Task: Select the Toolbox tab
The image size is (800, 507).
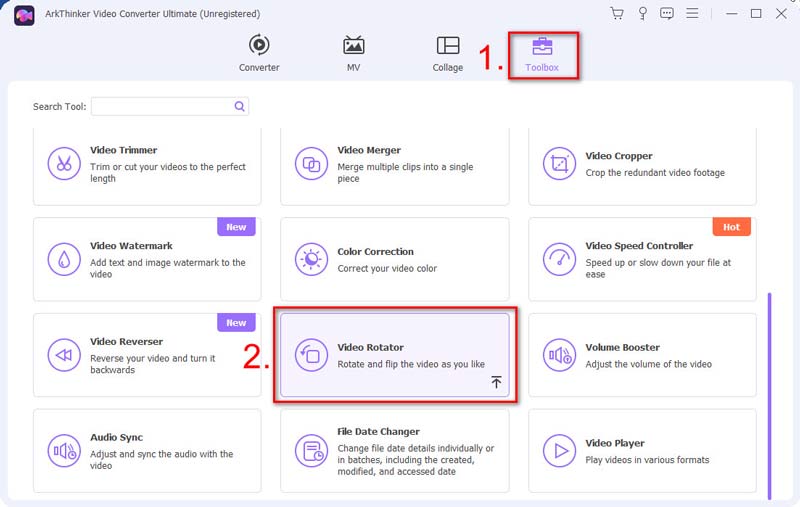Action: click(542, 54)
